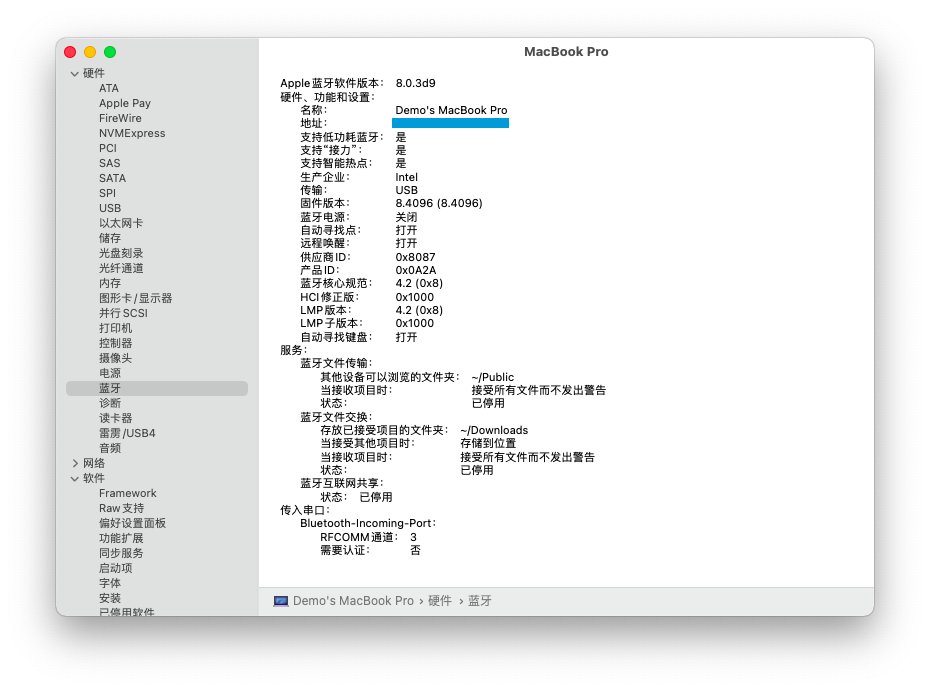This screenshot has width=930, height=690.
Task: Click the 8.4096 (8.4096) firmware value
Action: pyautogui.click(x=439, y=203)
